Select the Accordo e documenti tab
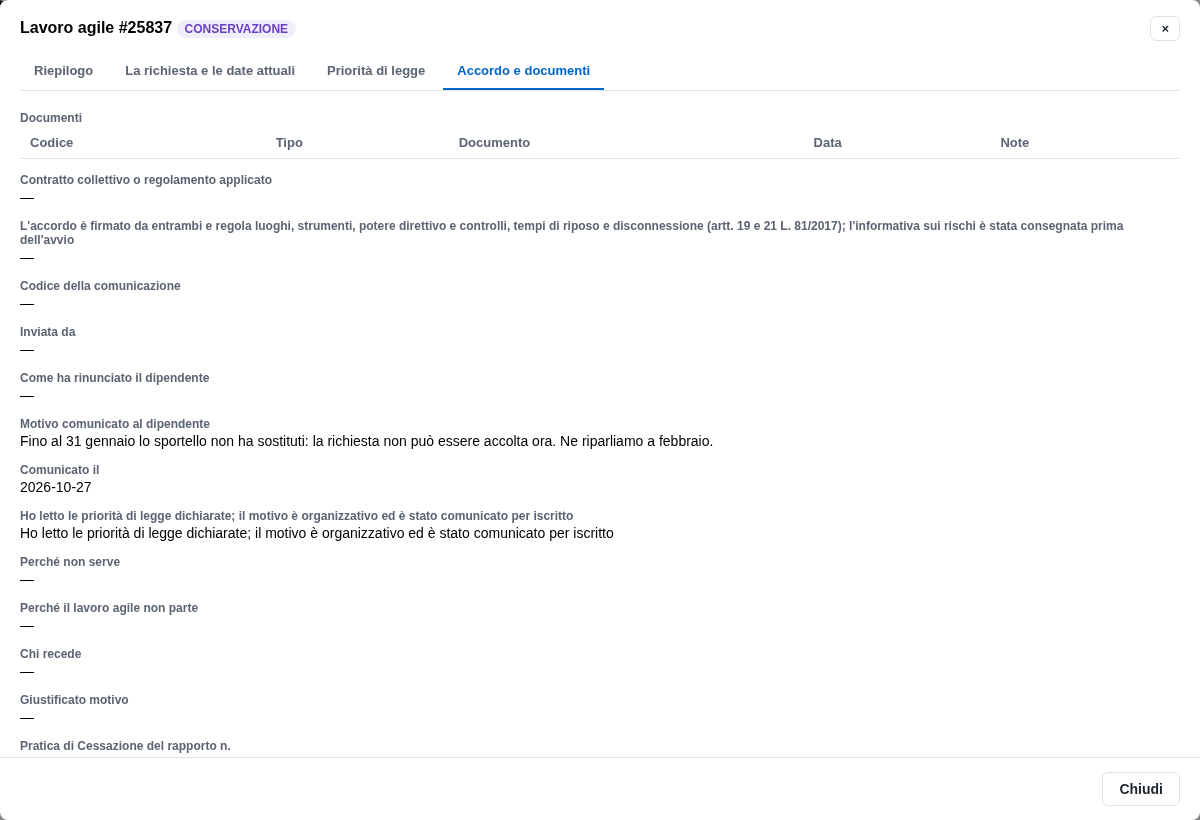 [523, 71]
